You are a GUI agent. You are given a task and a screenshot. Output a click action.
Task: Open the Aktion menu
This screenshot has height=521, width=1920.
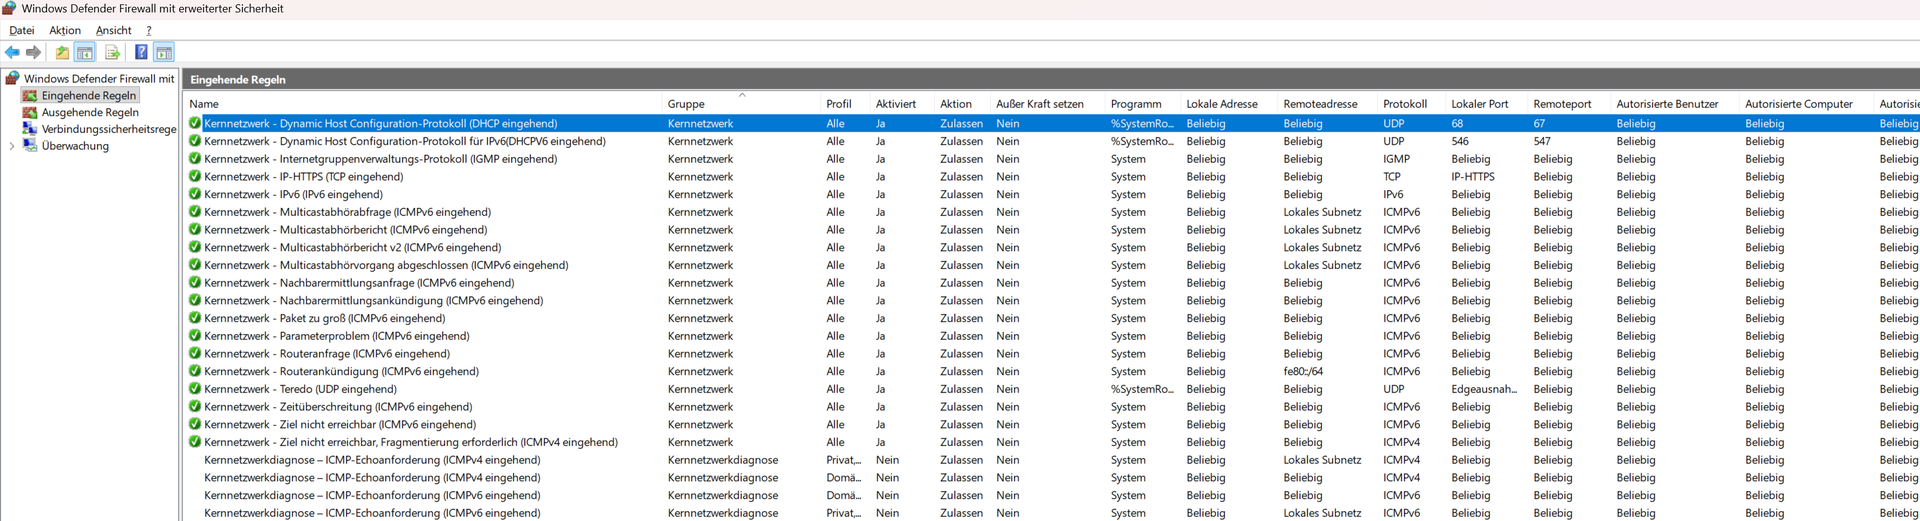click(x=65, y=31)
